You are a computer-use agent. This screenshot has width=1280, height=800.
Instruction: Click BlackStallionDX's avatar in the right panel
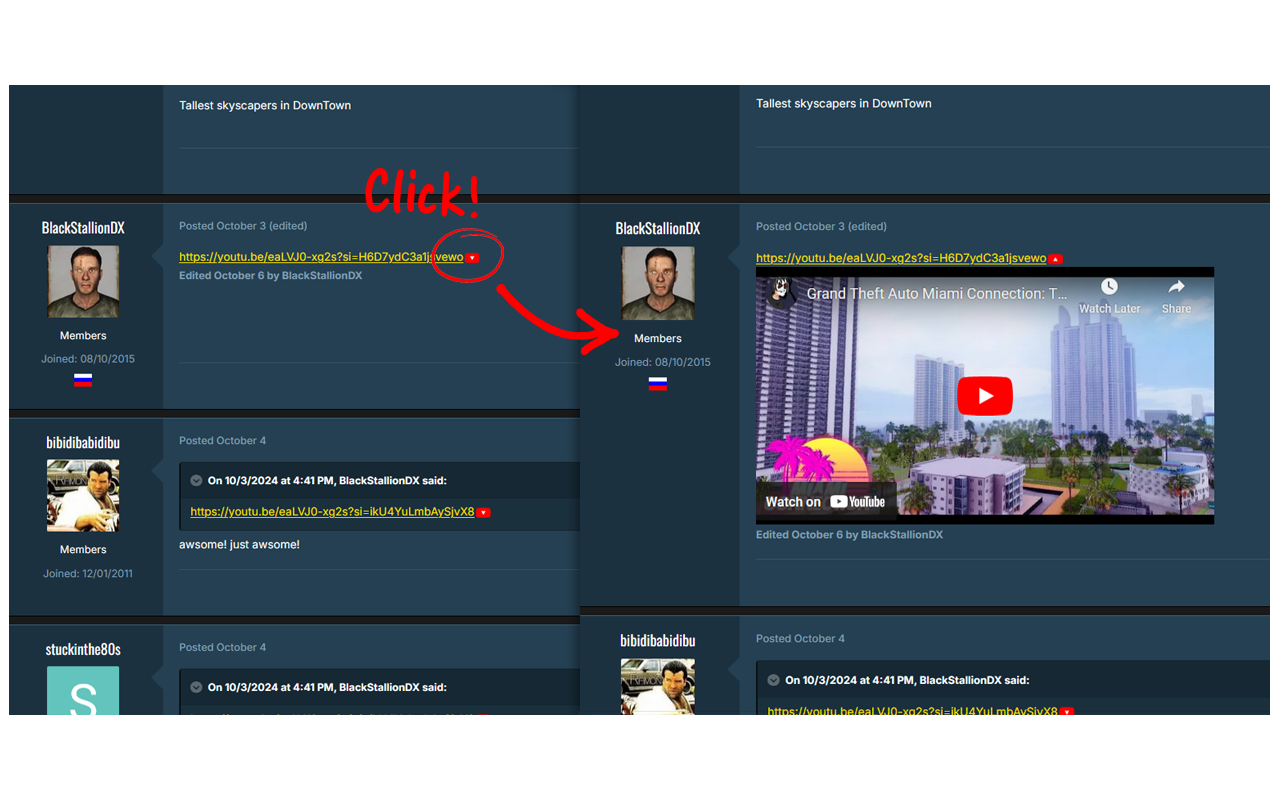point(658,284)
